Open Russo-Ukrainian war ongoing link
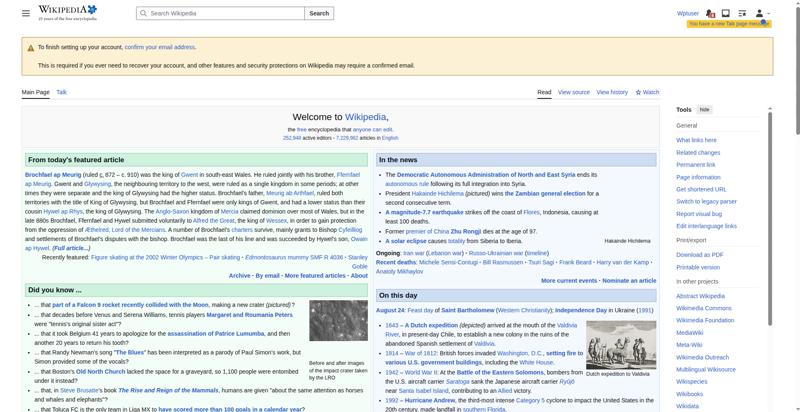This screenshot has height=412, width=800. click(x=496, y=253)
